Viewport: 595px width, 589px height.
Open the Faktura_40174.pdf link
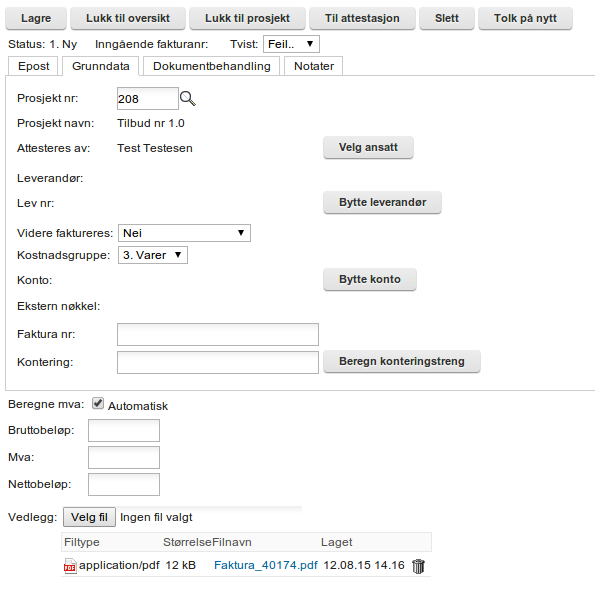click(266, 565)
